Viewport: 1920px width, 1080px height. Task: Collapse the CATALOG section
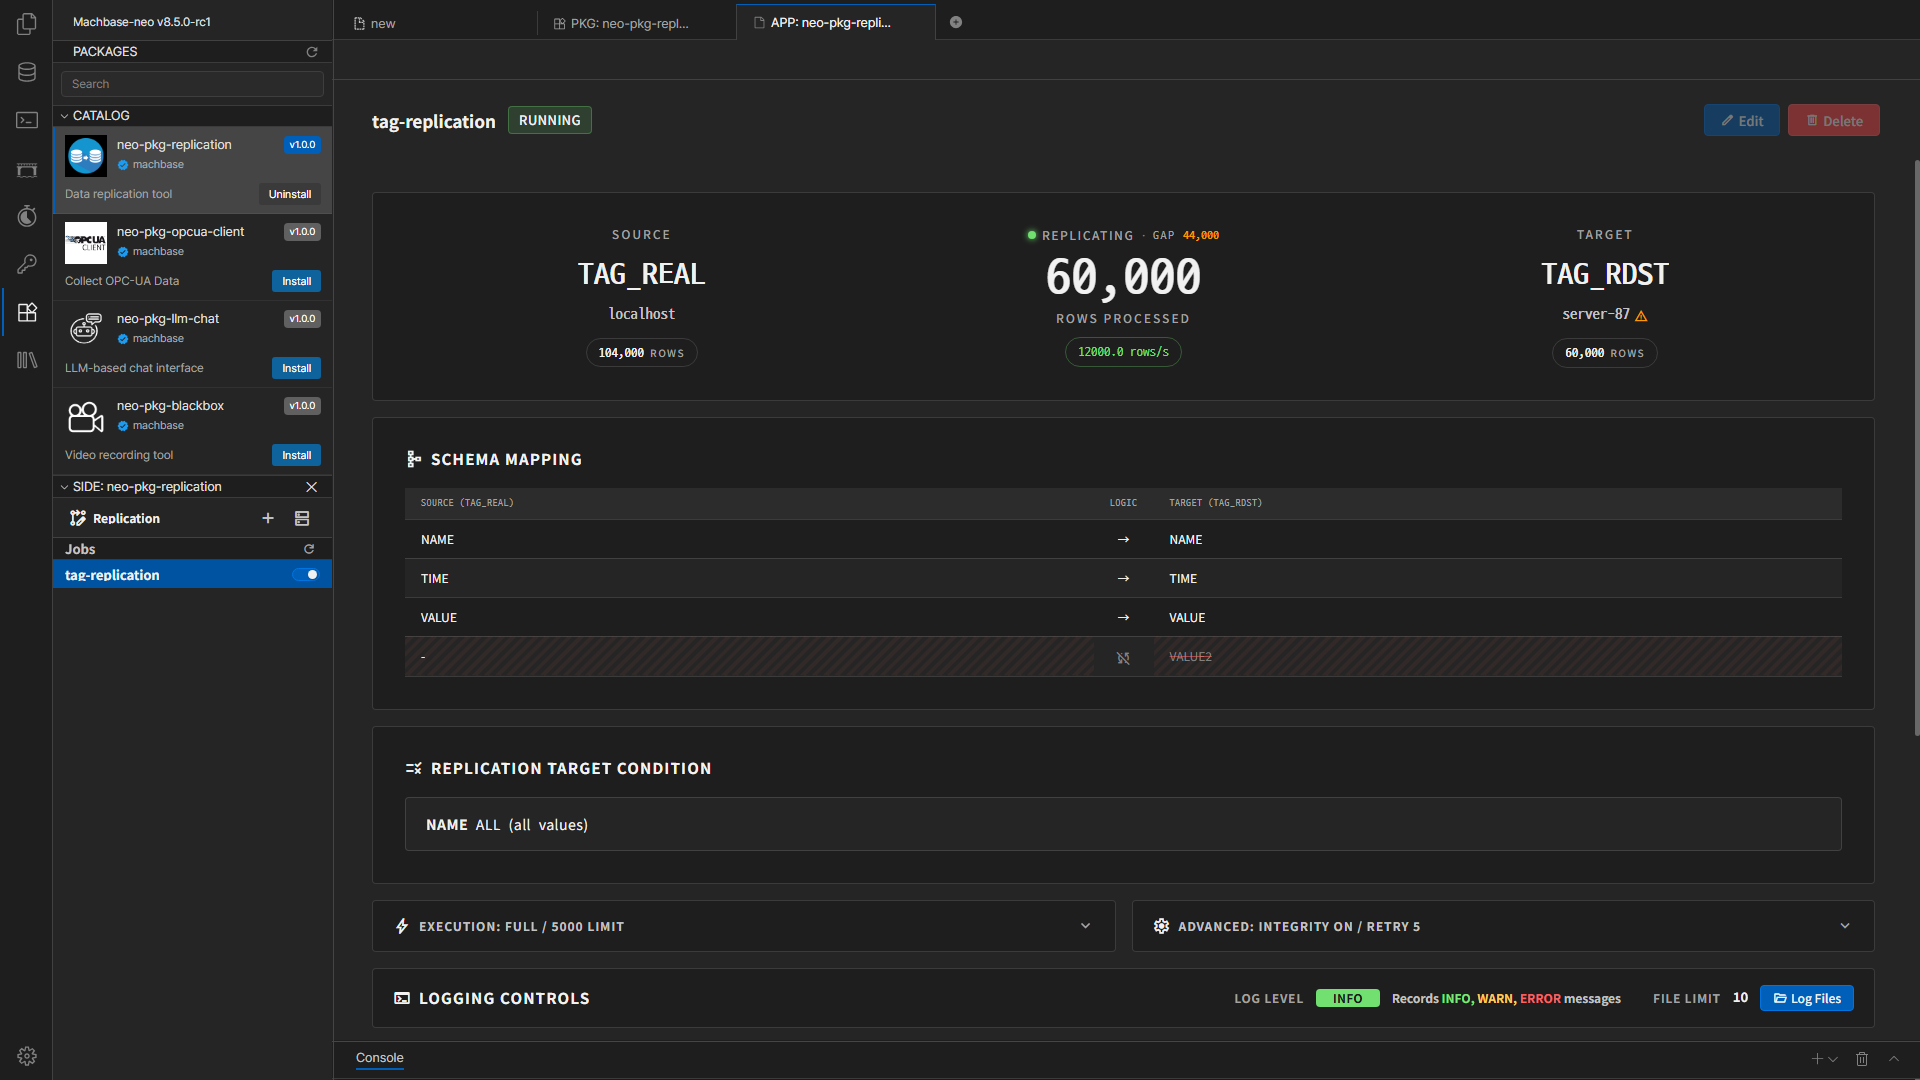tap(65, 116)
